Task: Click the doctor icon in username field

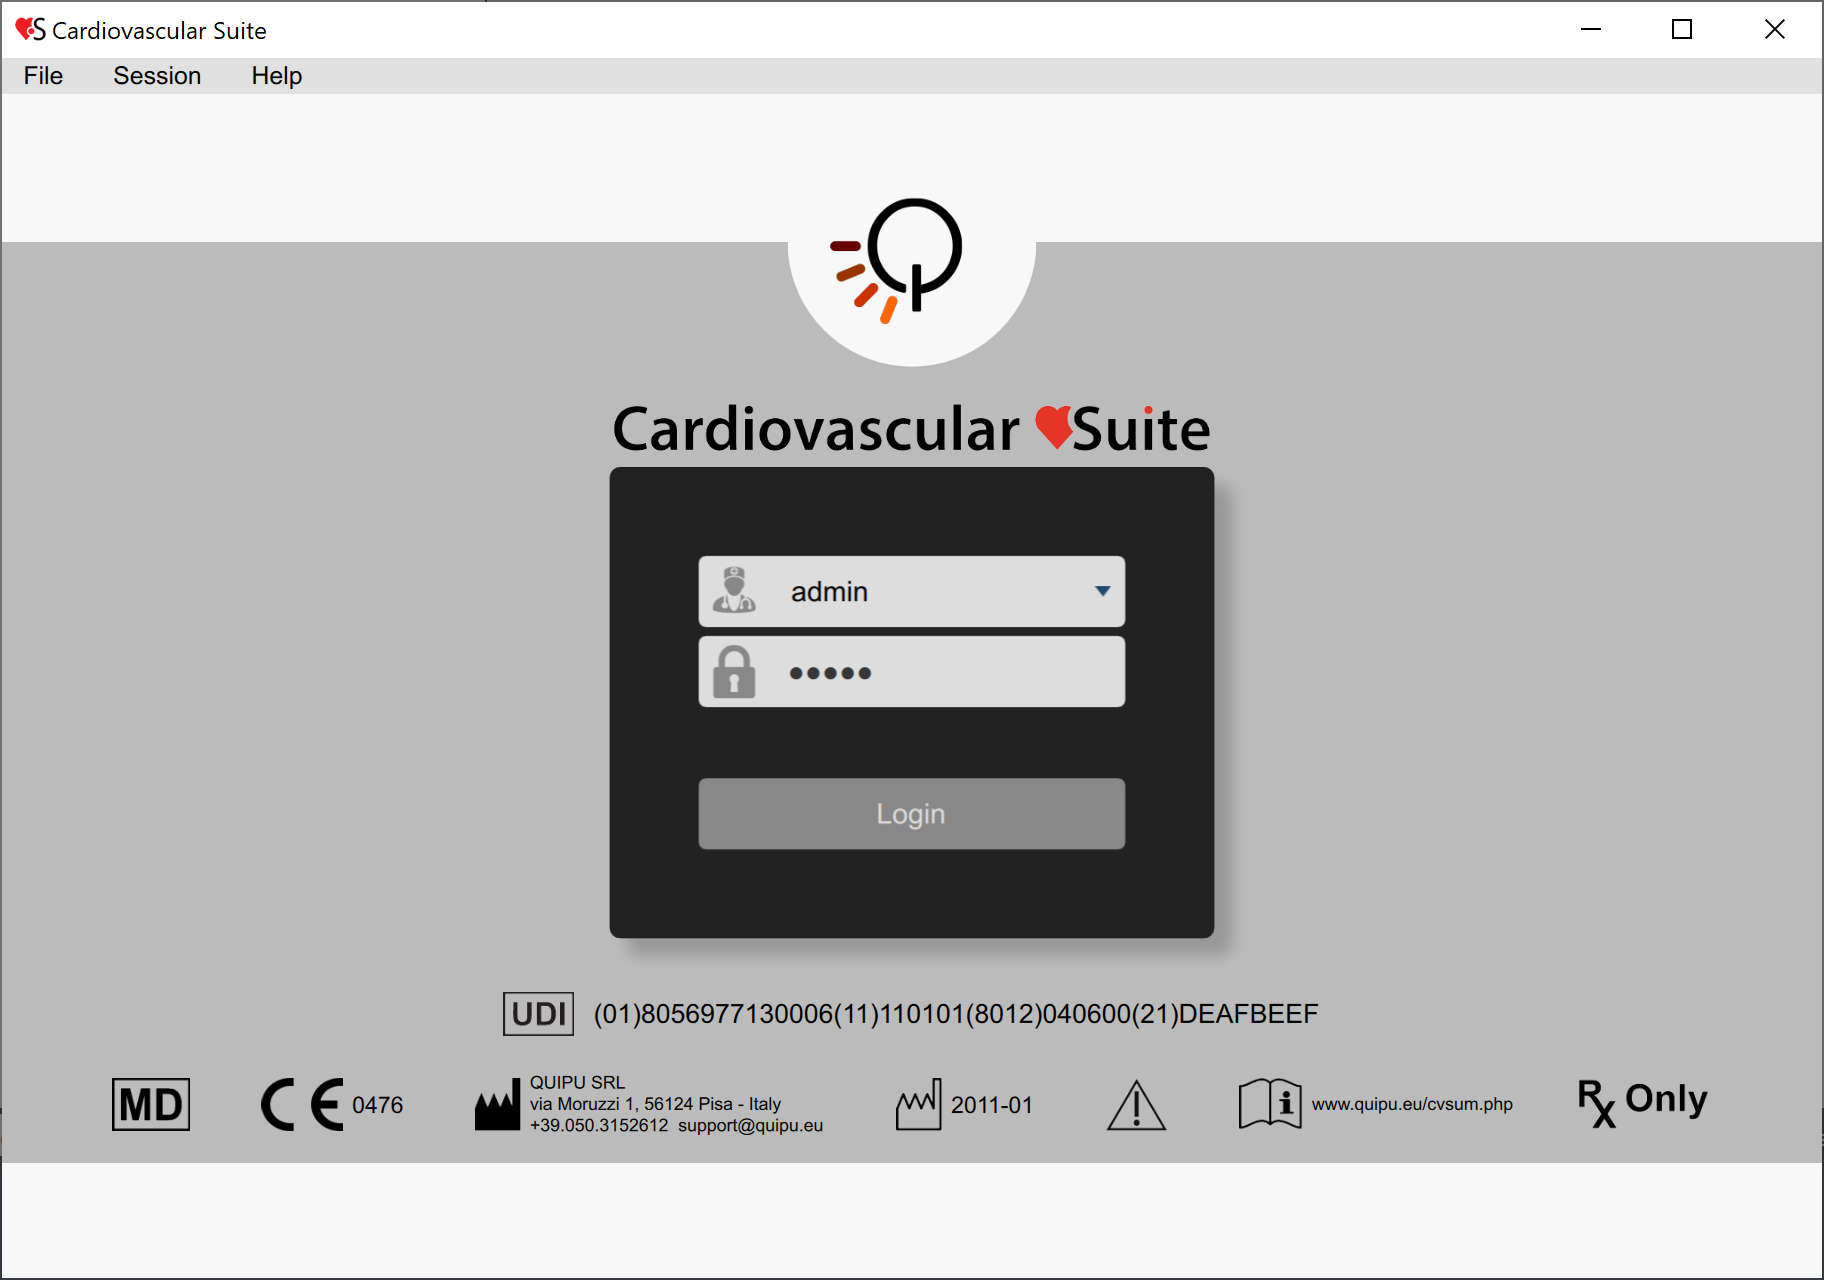Action: pos(735,590)
